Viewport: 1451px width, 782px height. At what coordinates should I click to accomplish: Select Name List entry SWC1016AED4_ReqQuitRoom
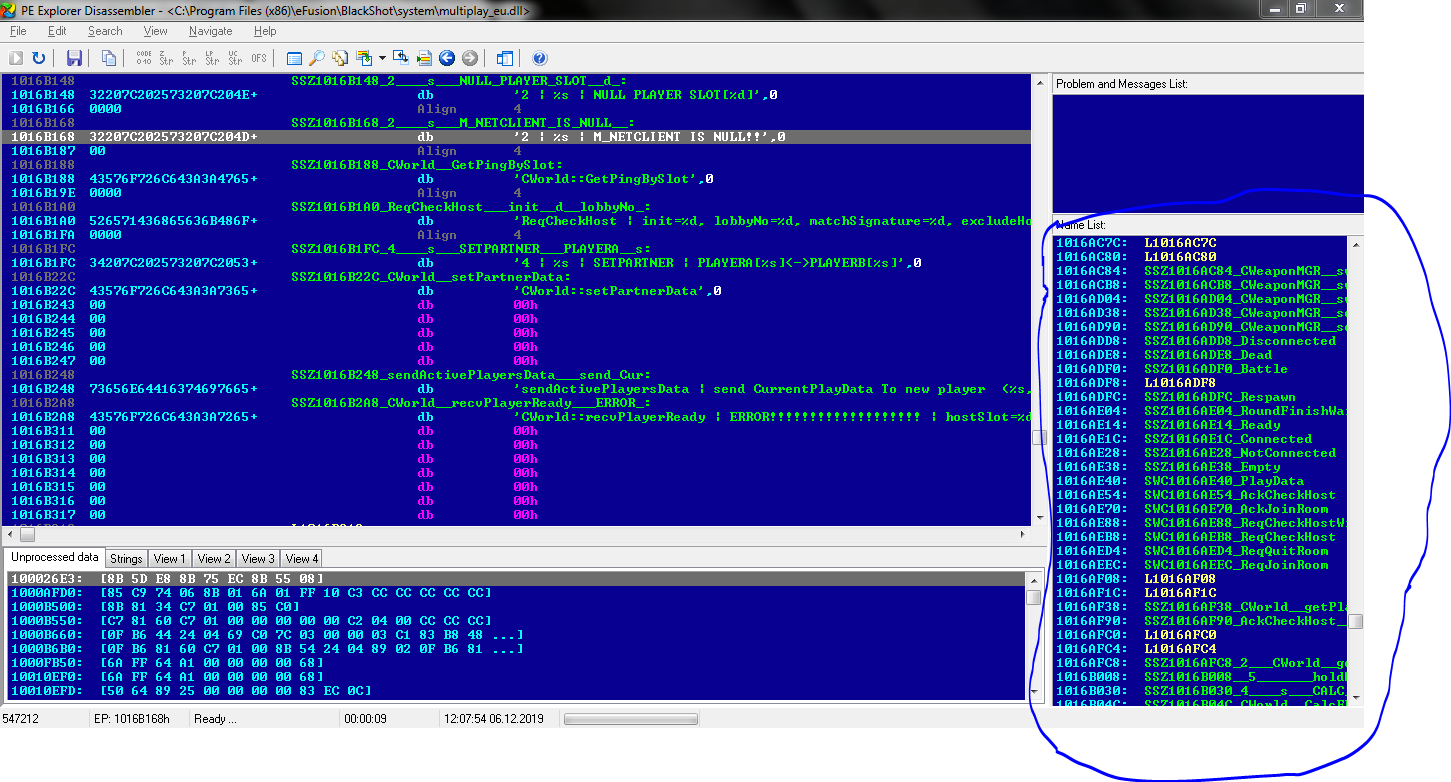coord(1200,551)
